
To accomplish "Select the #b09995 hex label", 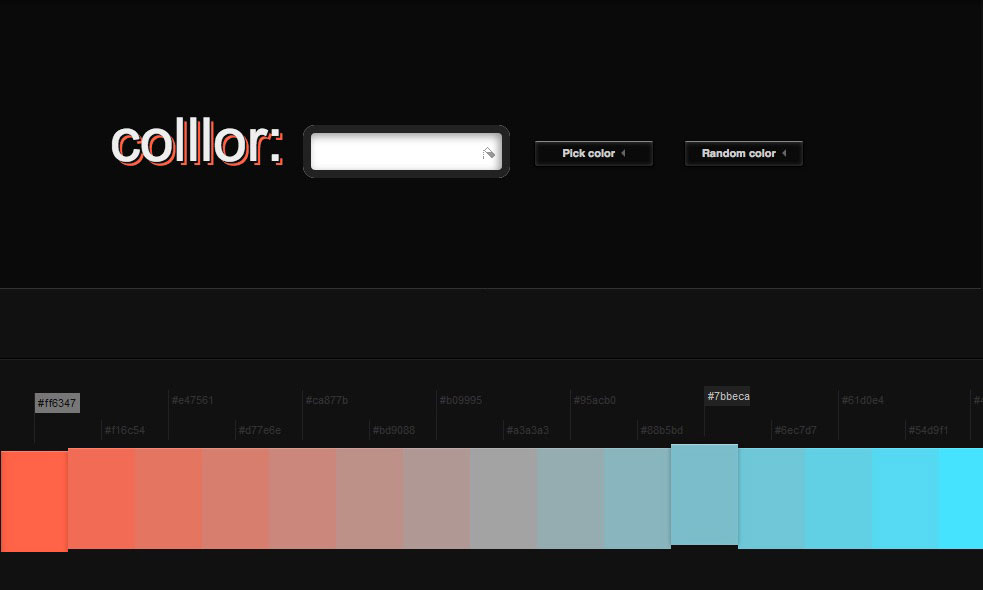I will point(461,400).
